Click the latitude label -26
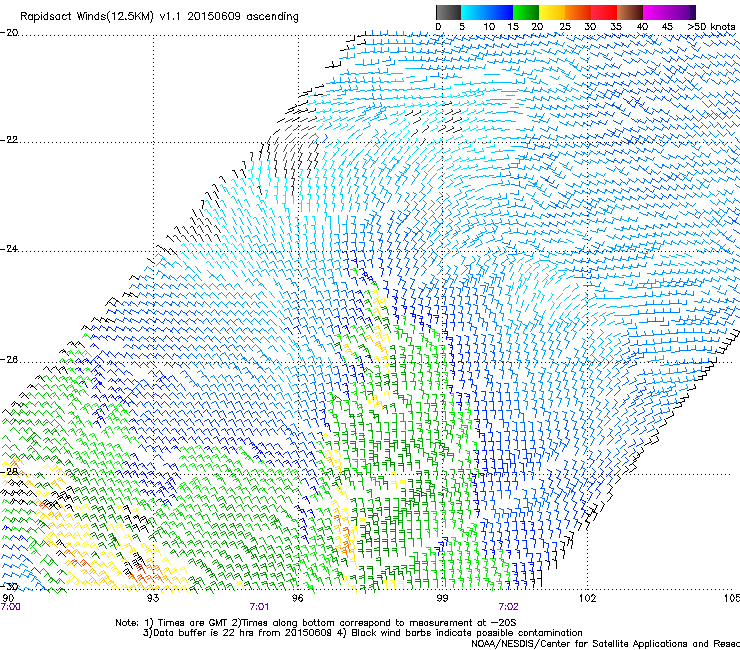This screenshot has height=650, width=740. pyautogui.click(x=9, y=360)
